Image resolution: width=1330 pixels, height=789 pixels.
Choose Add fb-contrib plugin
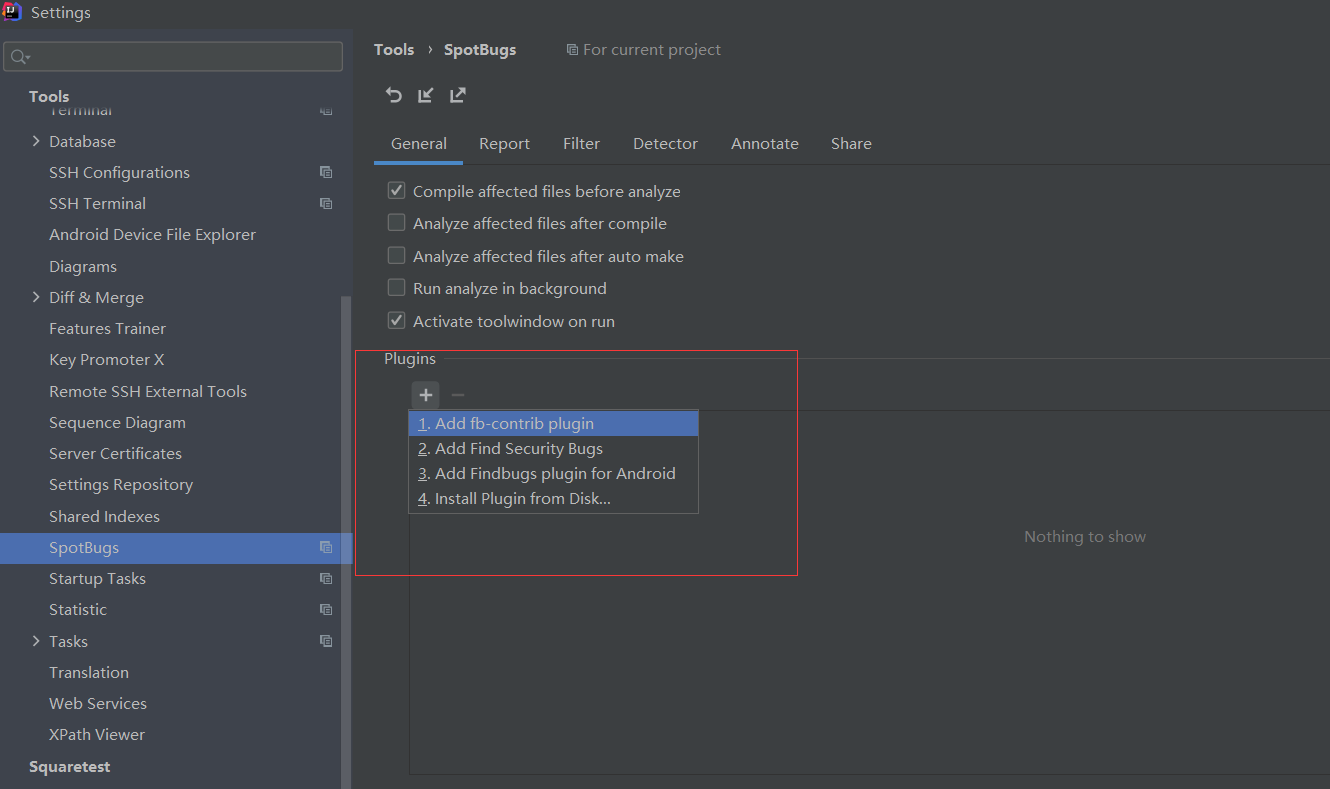click(553, 423)
